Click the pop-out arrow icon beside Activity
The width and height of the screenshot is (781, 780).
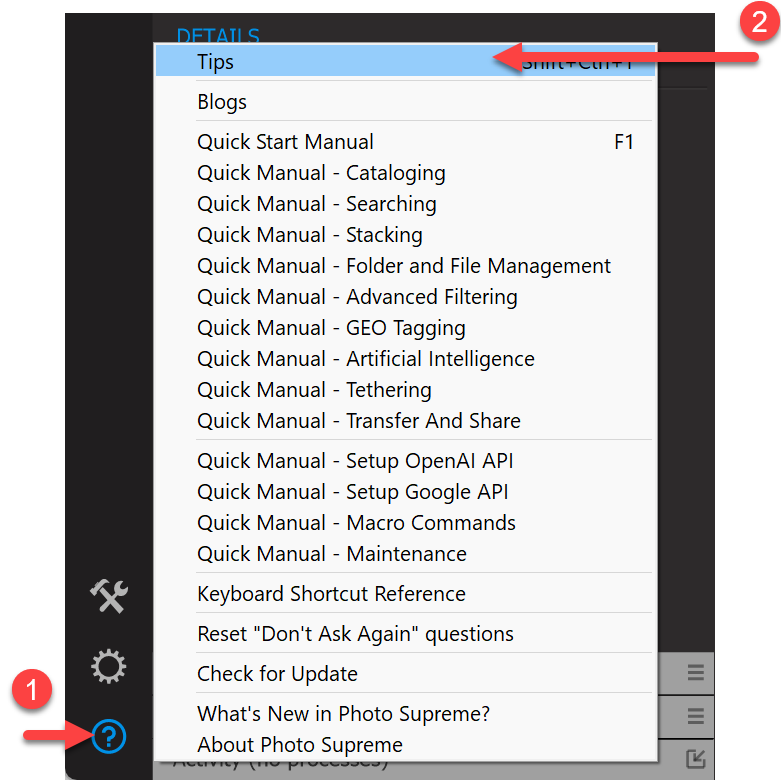pos(696,758)
